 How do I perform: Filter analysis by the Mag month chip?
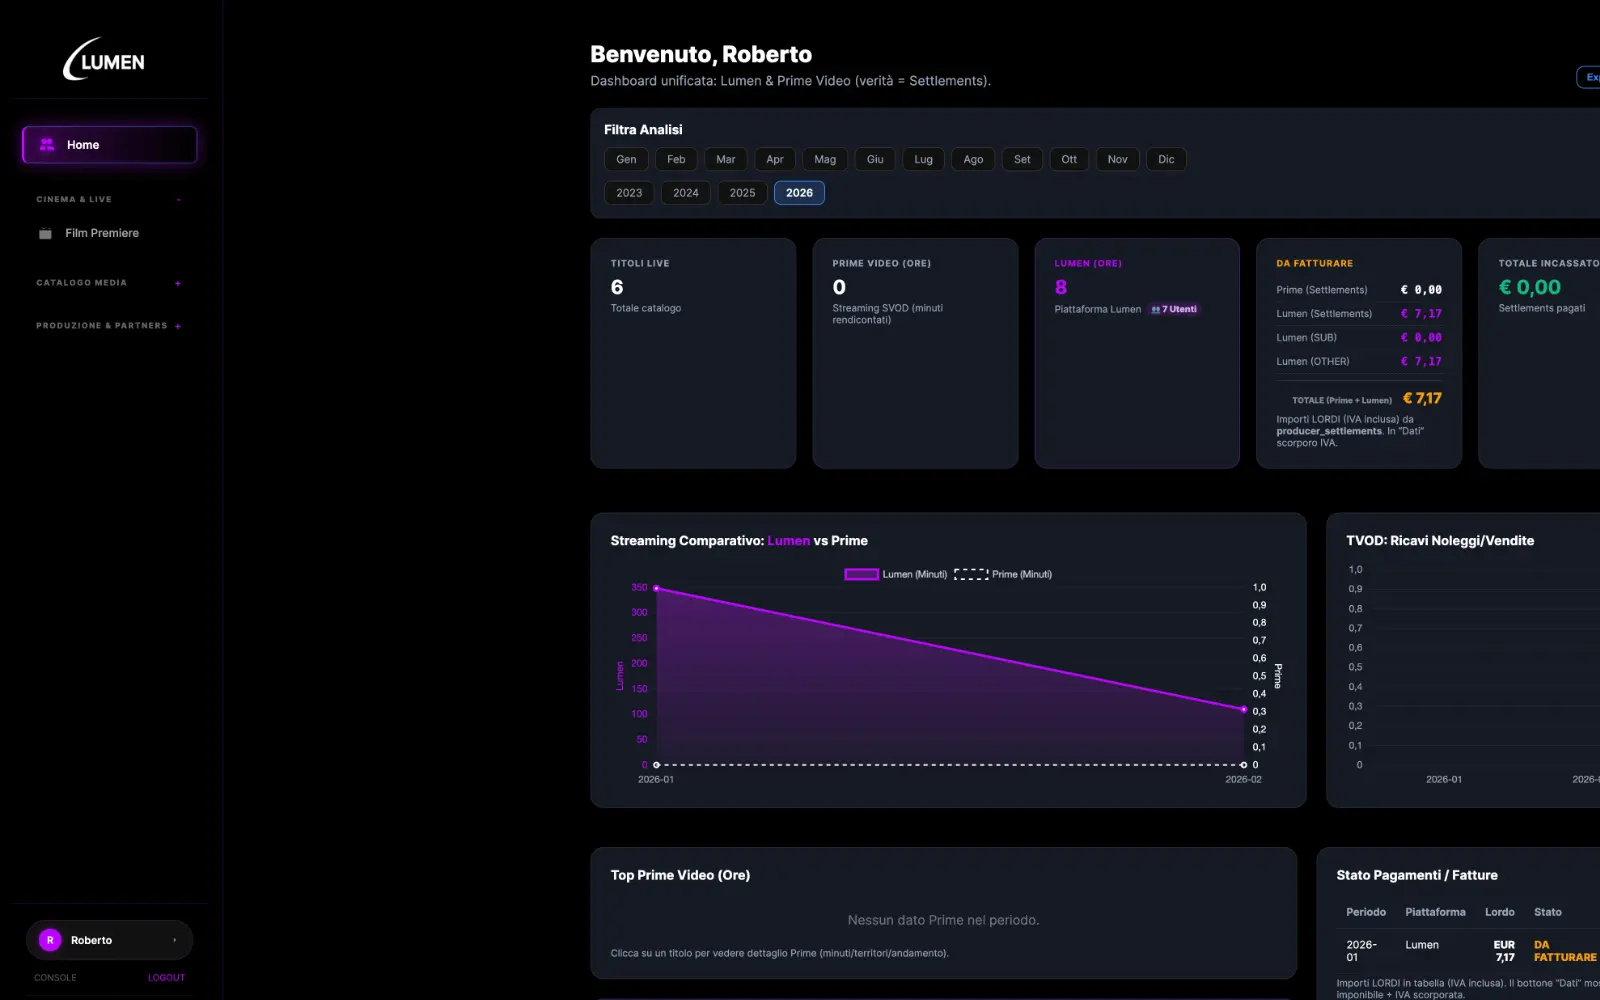click(x=825, y=159)
